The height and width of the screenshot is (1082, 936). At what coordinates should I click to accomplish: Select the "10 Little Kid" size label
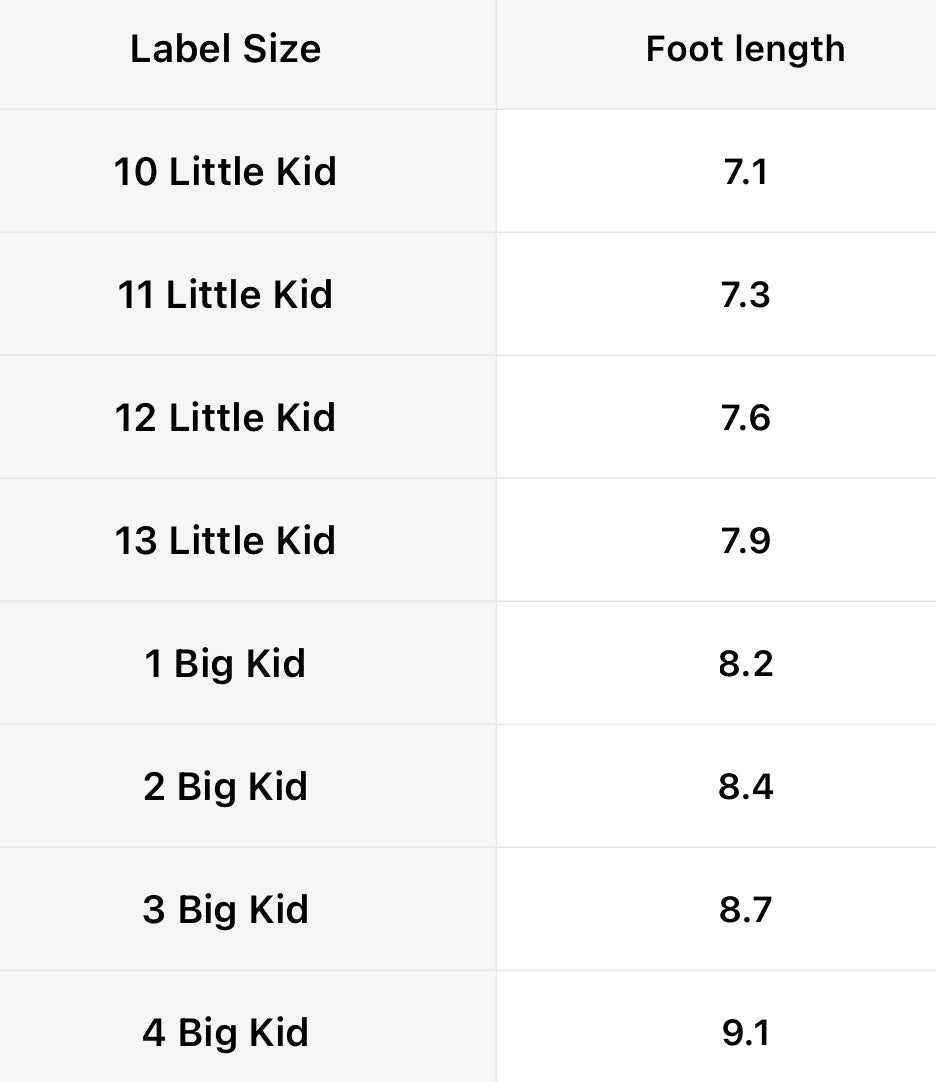[x=225, y=172]
